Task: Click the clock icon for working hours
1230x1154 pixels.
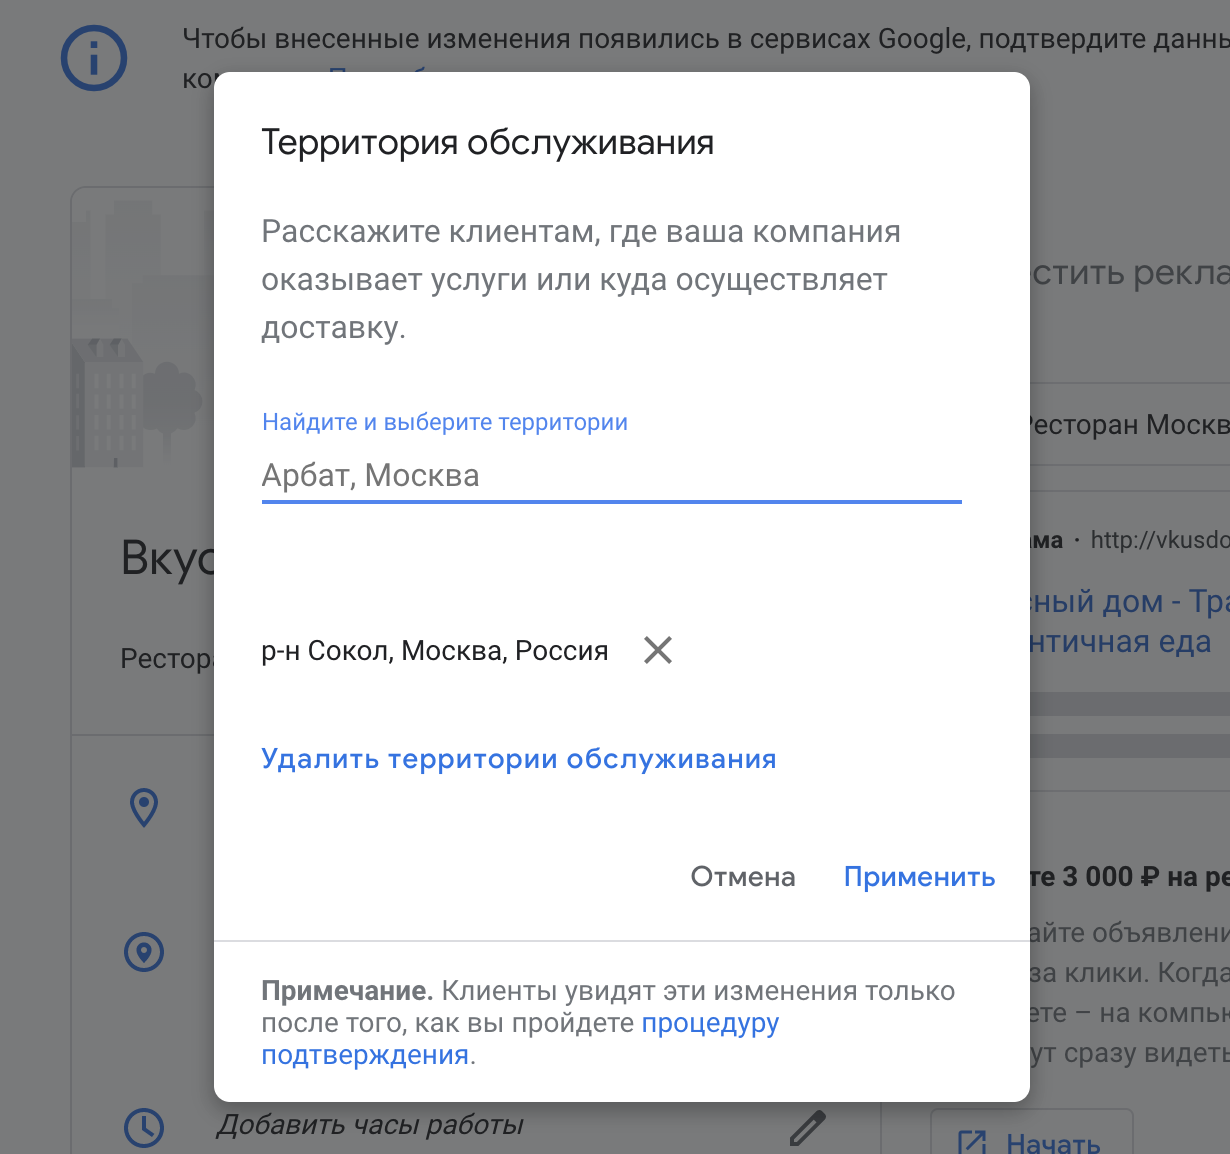Action: pyautogui.click(x=144, y=1126)
